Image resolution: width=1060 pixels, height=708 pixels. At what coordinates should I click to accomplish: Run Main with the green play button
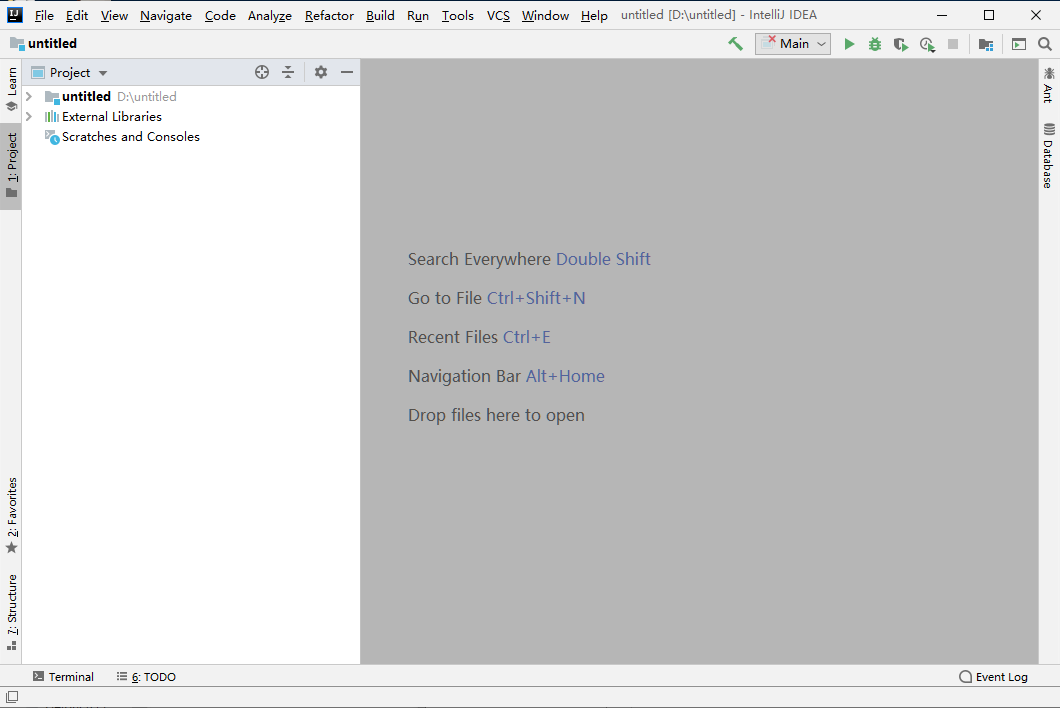pyautogui.click(x=849, y=44)
